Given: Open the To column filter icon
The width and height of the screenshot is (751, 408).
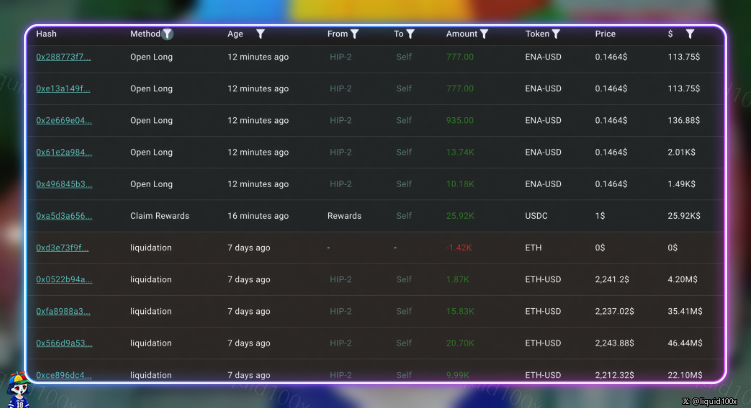Looking at the screenshot, I should pyautogui.click(x=410, y=34).
